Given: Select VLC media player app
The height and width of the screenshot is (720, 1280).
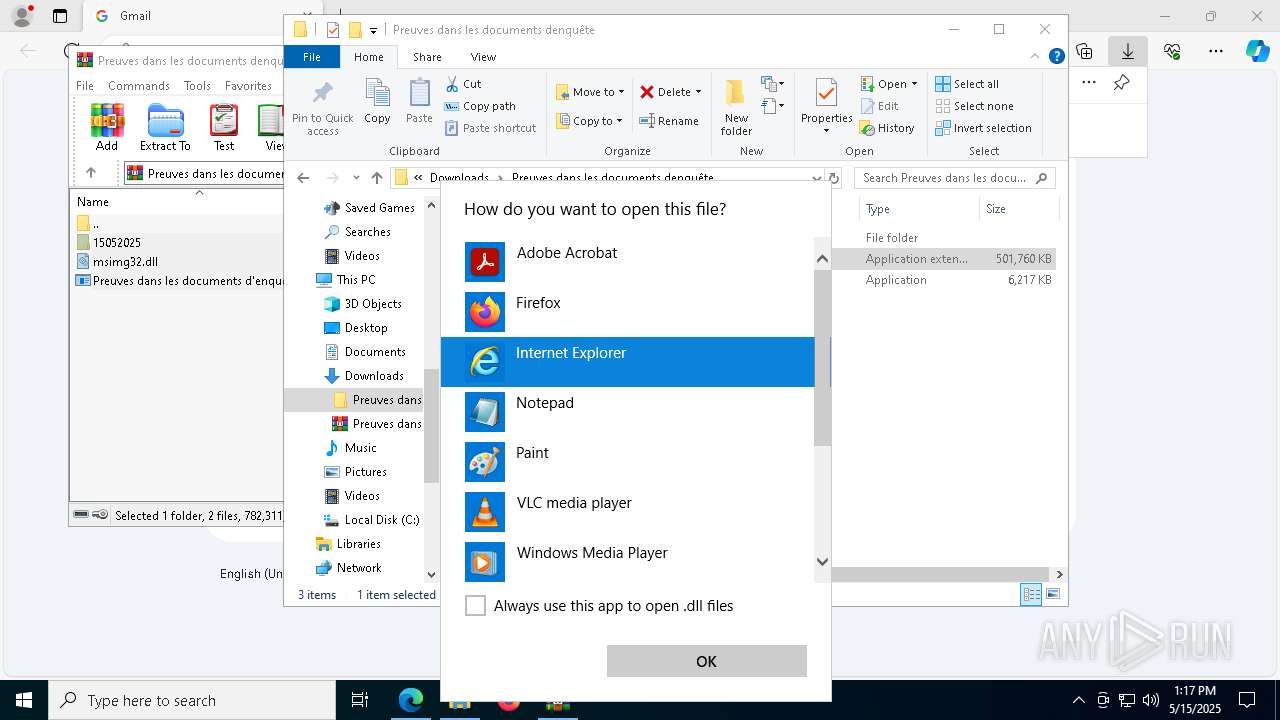Looking at the screenshot, I should pyautogui.click(x=627, y=512).
